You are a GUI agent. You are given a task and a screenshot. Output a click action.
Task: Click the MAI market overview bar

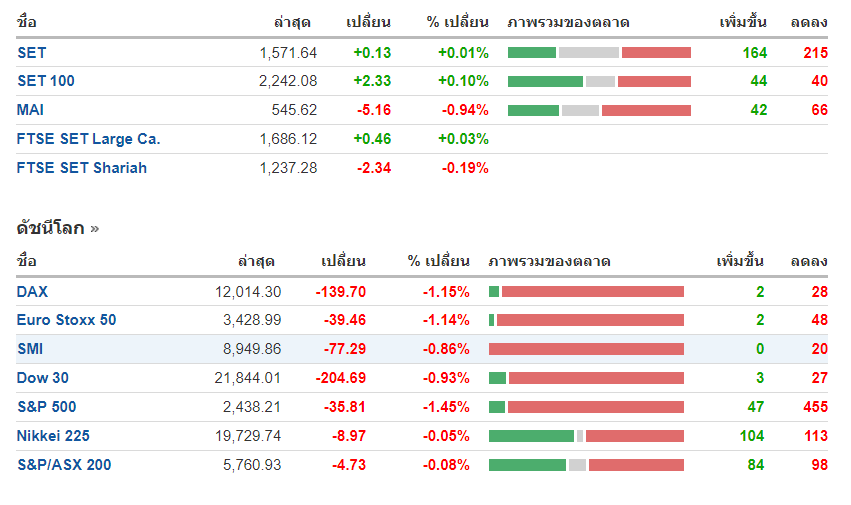tap(599, 110)
